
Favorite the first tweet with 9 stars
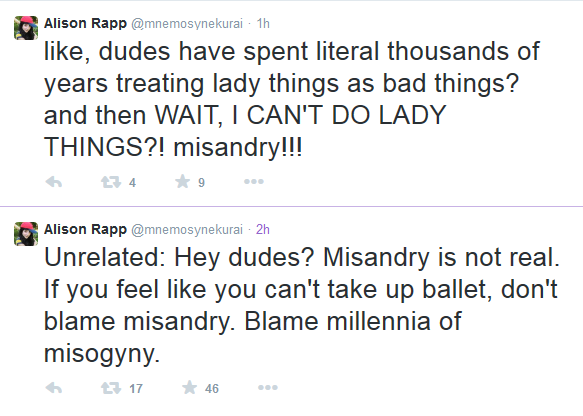coord(183,181)
